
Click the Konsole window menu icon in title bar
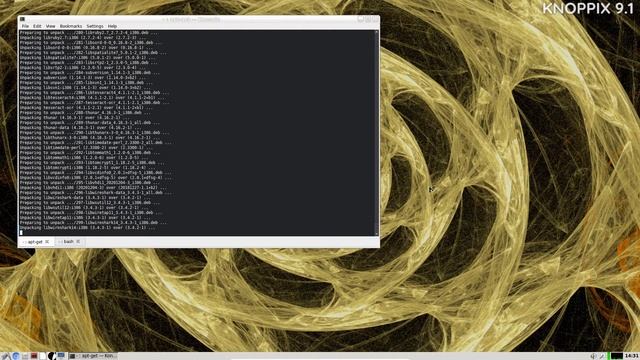22,19
